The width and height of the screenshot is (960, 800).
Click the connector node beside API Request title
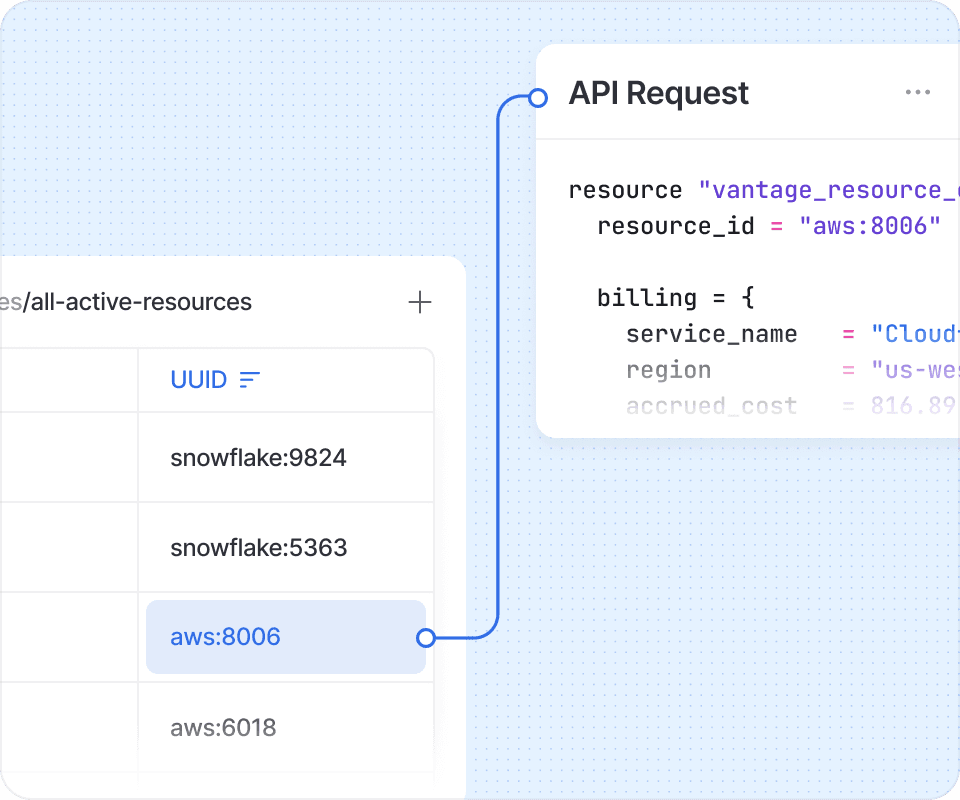[x=538, y=97]
